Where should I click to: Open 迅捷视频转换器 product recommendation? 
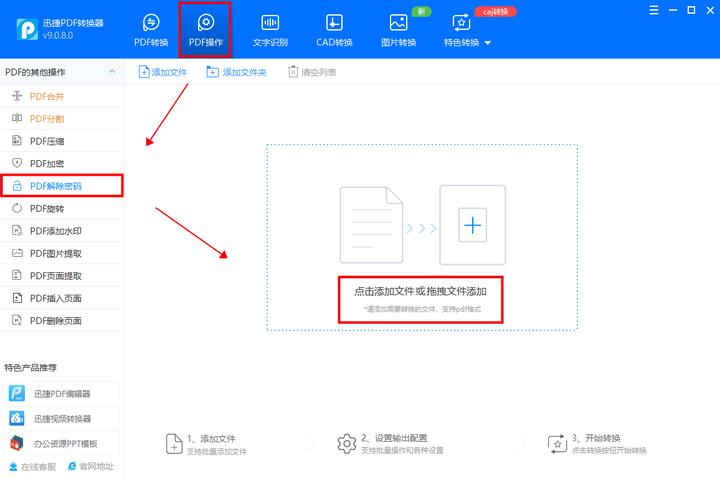click(62, 418)
